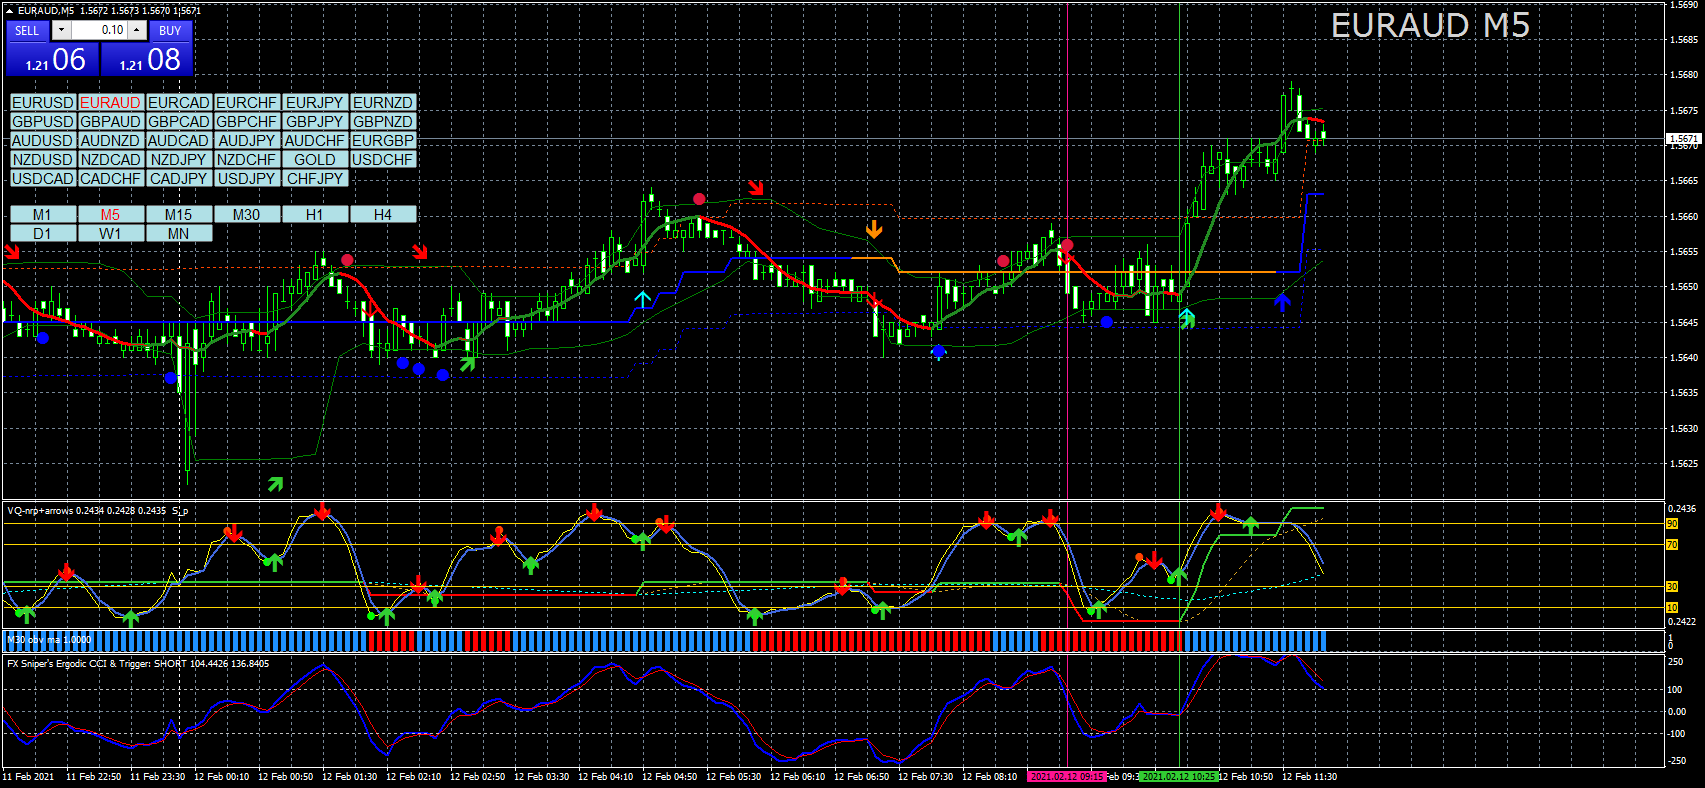Increase trade volume with the up arrow
The height and width of the screenshot is (788, 1705).
click(136, 31)
